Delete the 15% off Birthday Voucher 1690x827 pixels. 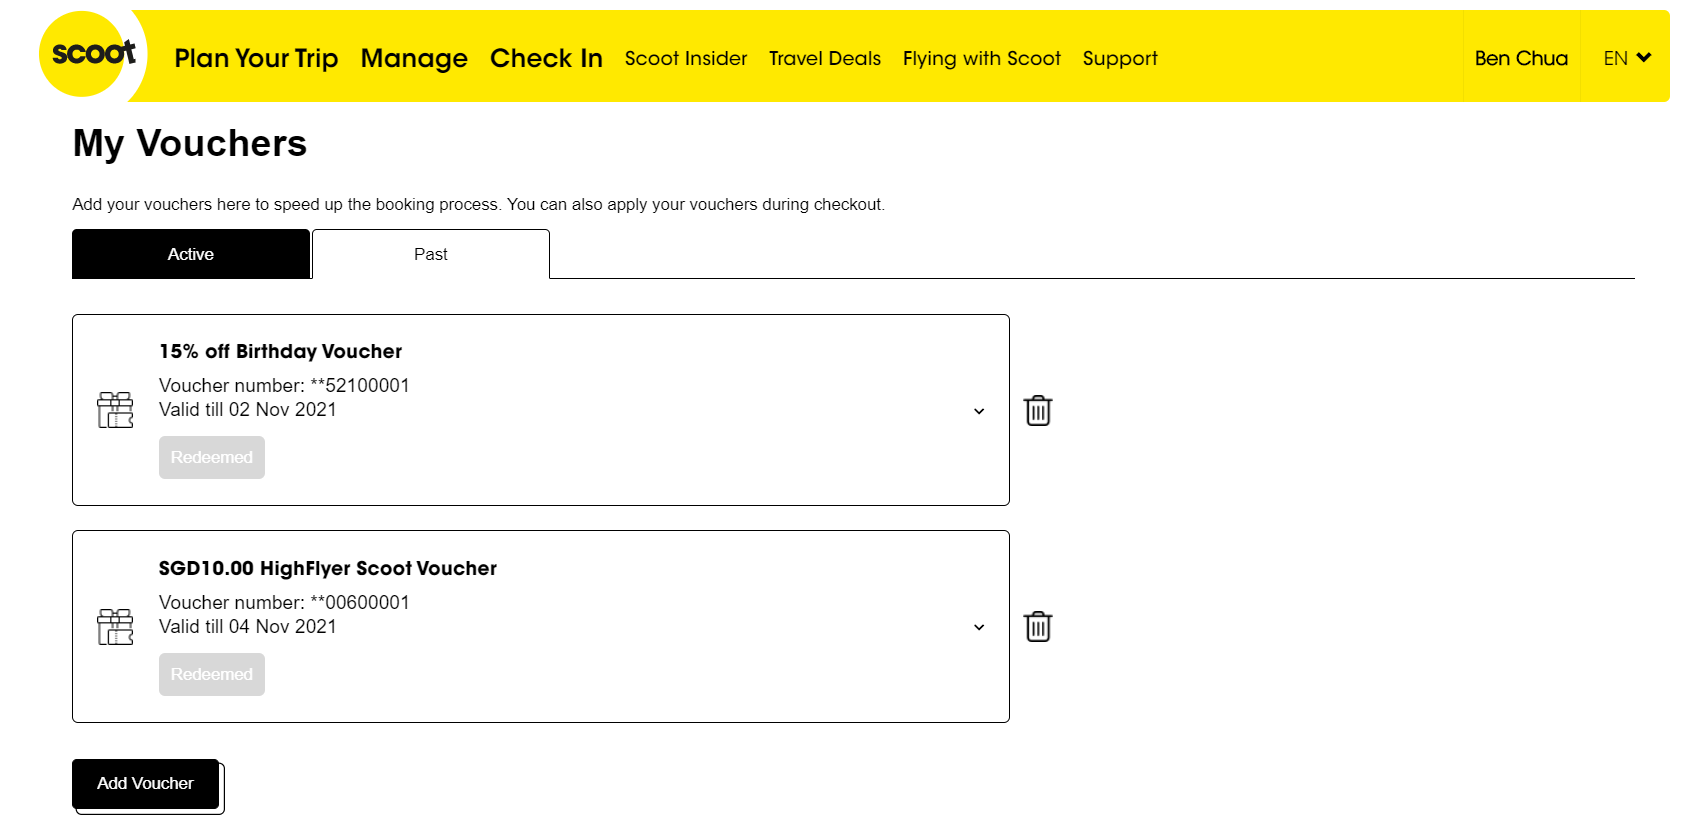point(1038,410)
